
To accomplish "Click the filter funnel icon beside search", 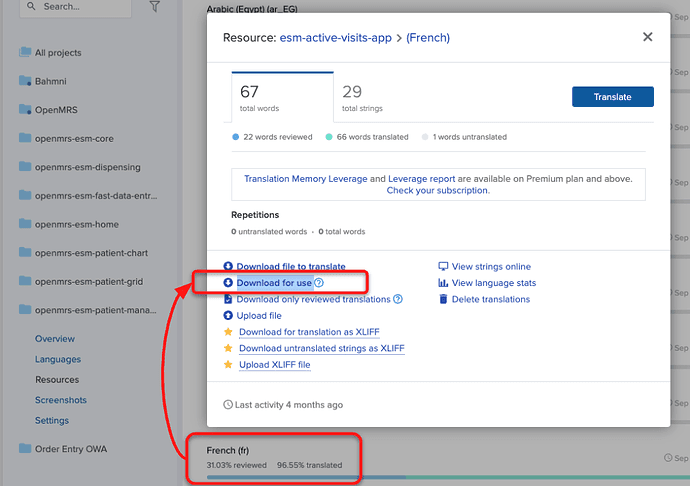I will (x=154, y=7).
